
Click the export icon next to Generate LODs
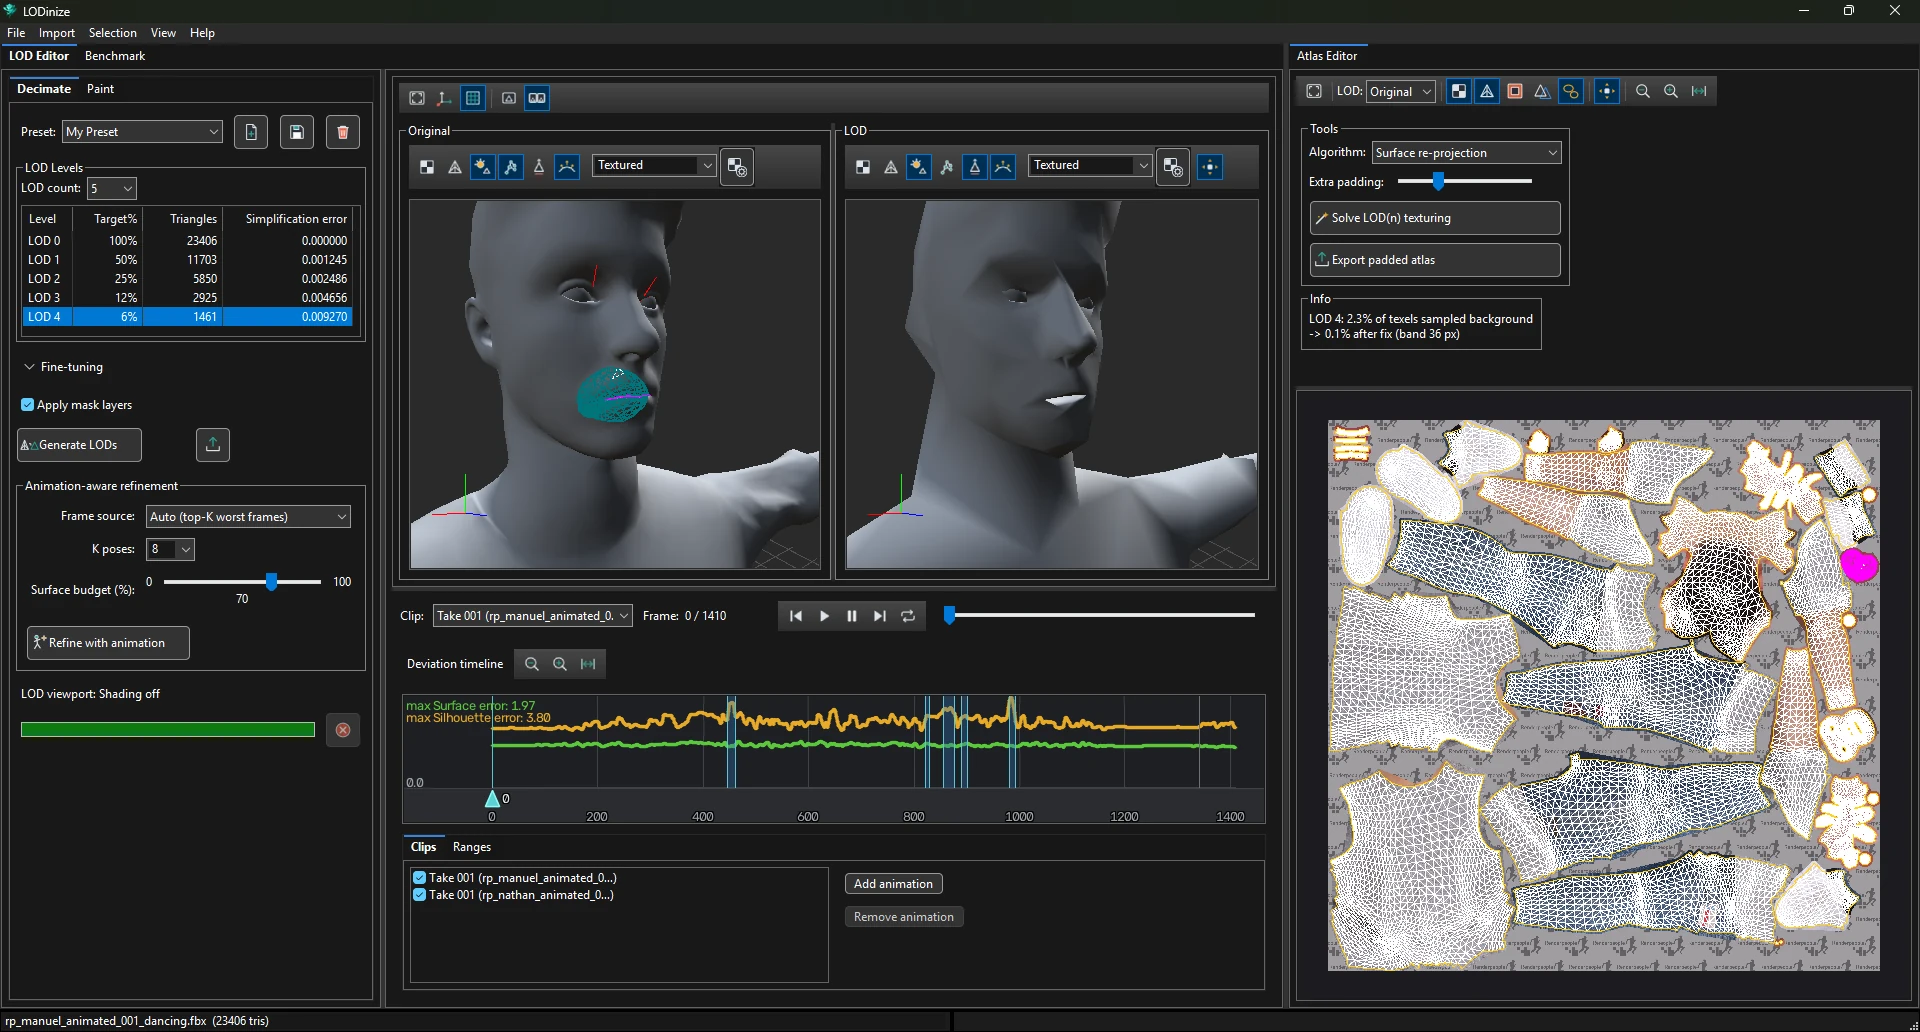tap(213, 445)
